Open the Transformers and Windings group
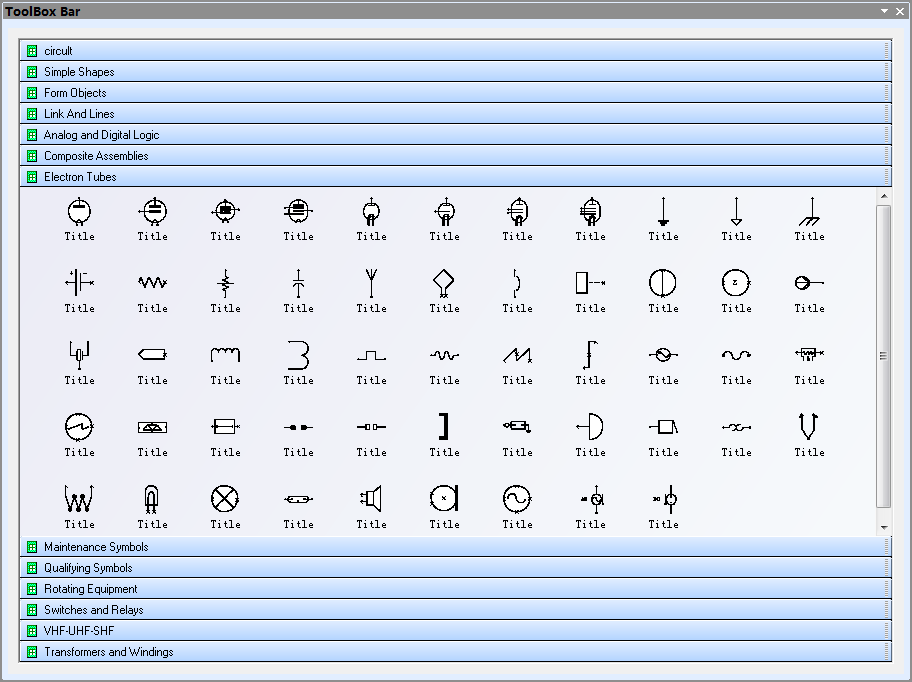912x682 pixels. (108, 652)
